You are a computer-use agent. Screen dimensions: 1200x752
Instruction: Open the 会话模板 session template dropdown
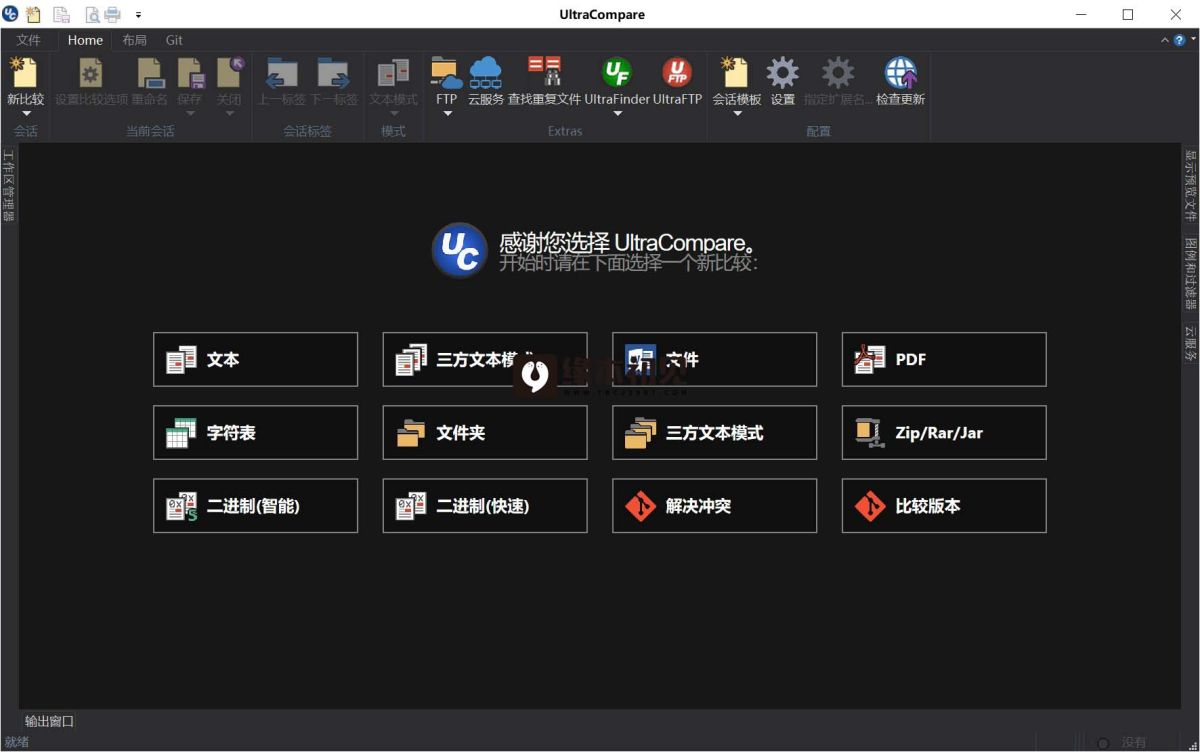(737, 113)
